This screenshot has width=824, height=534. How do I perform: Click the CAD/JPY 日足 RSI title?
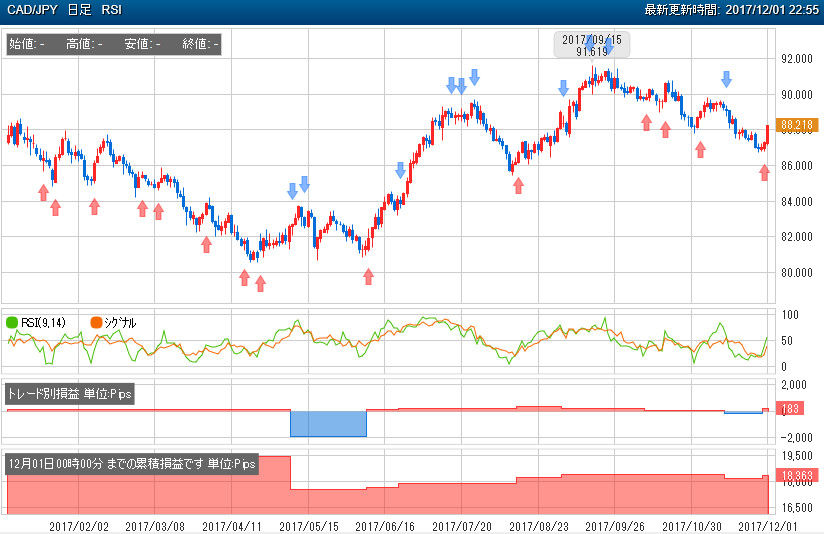(64, 10)
